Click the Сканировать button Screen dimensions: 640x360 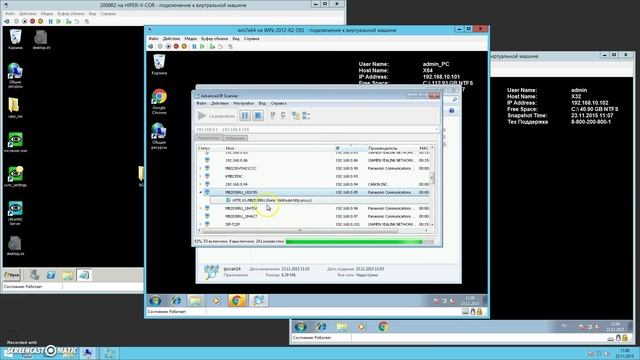217,116
